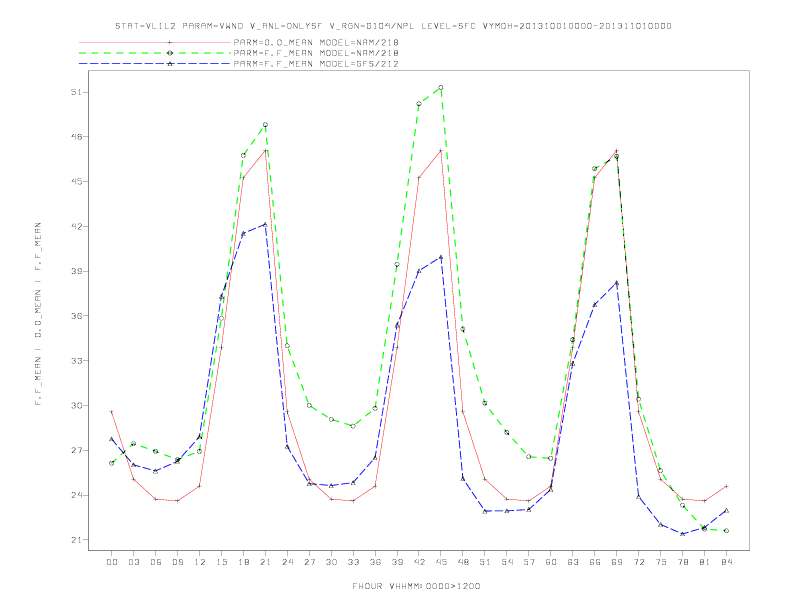Click y-axis tick label 45
792x612 pixels.
coord(77,182)
